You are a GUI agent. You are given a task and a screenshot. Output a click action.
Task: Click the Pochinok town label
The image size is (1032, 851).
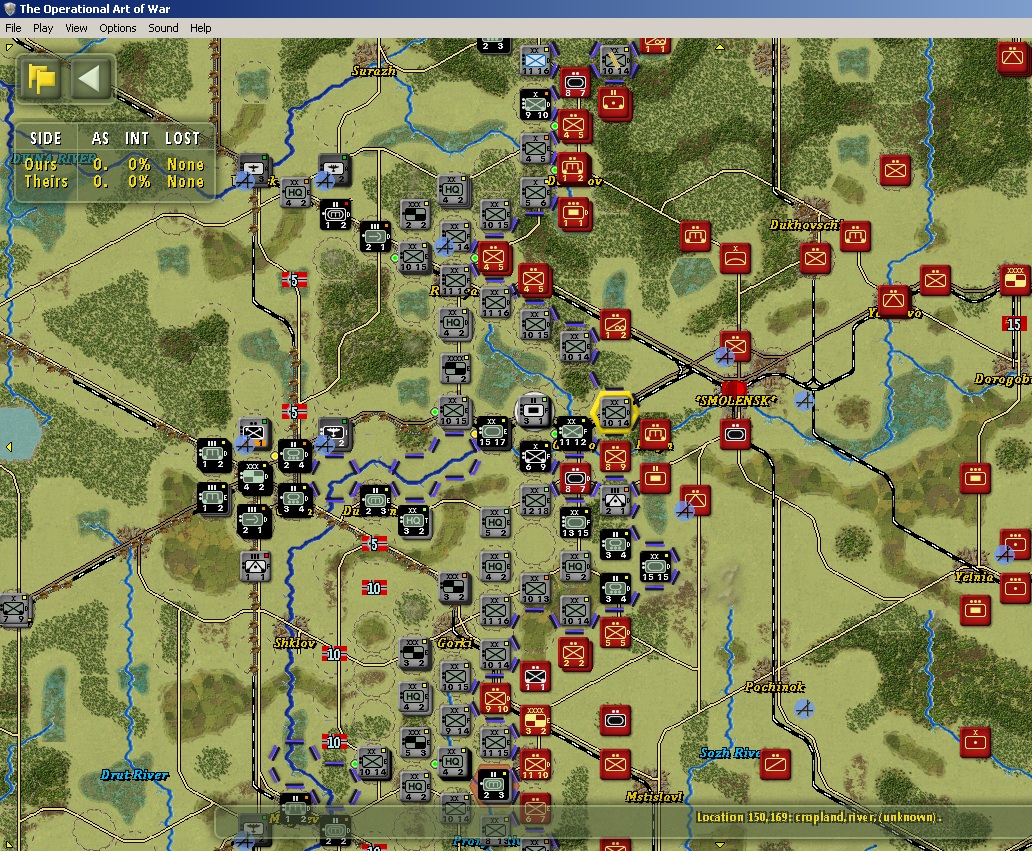tap(774, 686)
